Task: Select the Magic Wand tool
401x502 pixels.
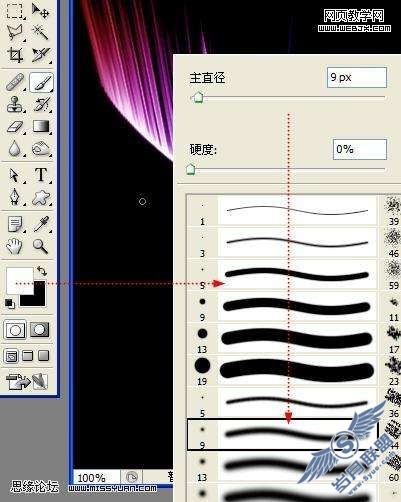Action: click(41, 33)
